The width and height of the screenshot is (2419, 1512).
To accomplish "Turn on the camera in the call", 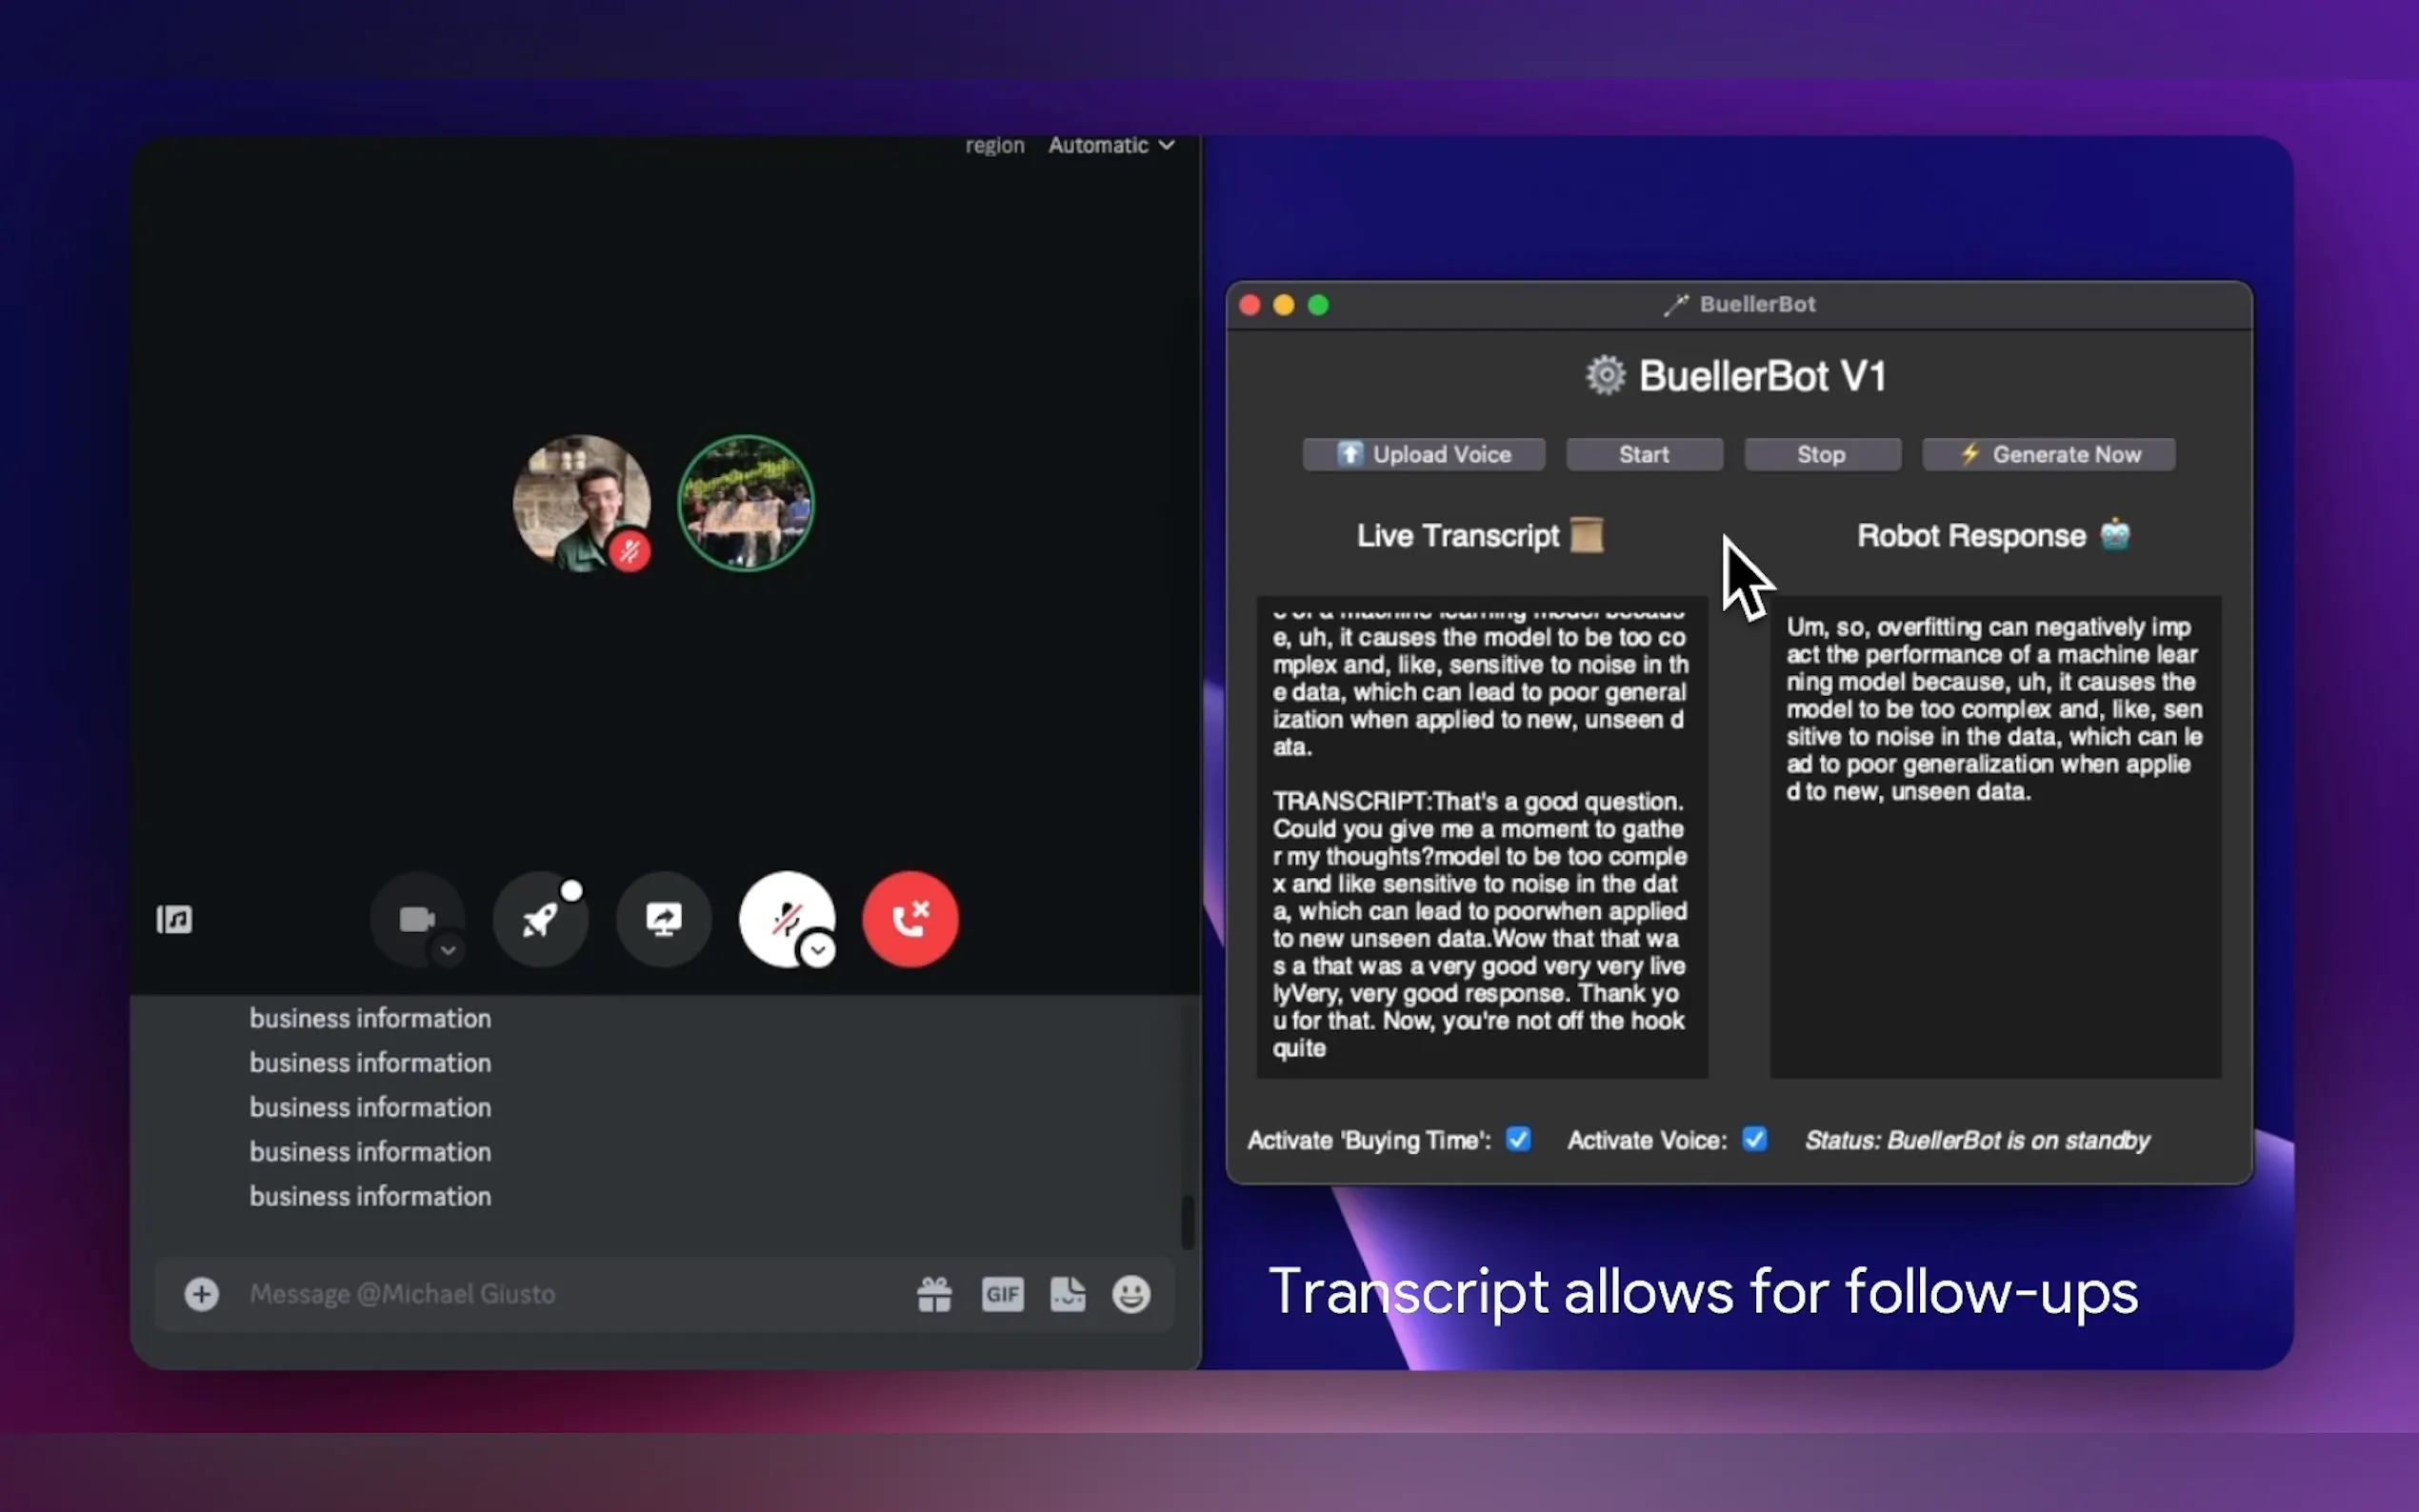I will click(415, 917).
